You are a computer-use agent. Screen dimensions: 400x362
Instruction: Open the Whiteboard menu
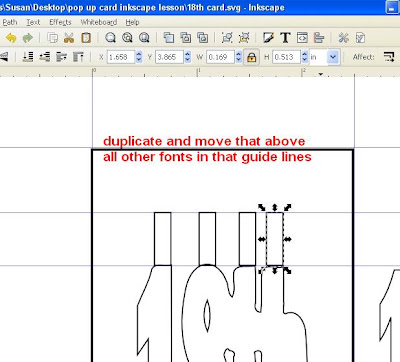(99, 22)
